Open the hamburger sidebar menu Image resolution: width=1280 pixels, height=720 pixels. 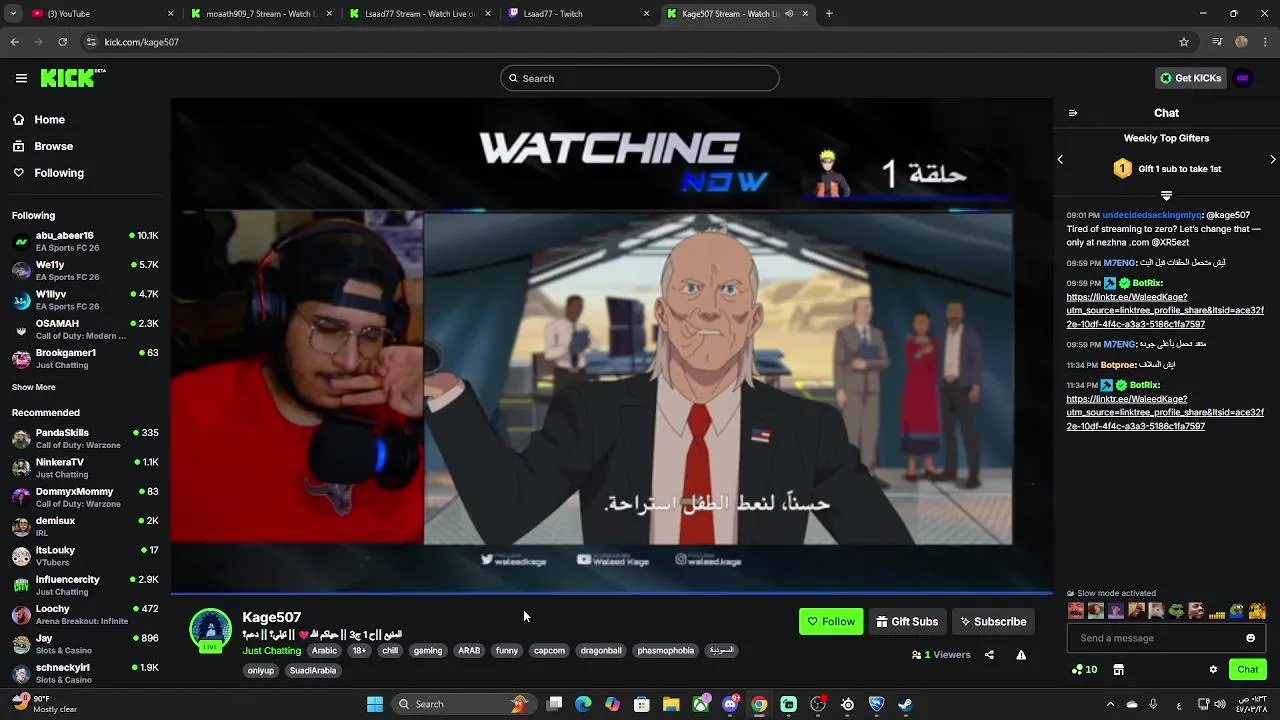pos(21,78)
